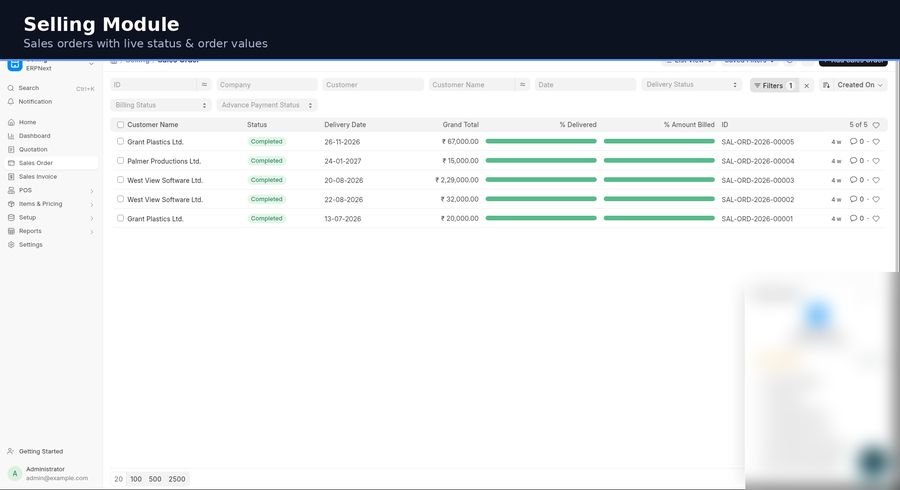Click the Customer Name filter field
The height and width of the screenshot is (490, 900).
472,84
